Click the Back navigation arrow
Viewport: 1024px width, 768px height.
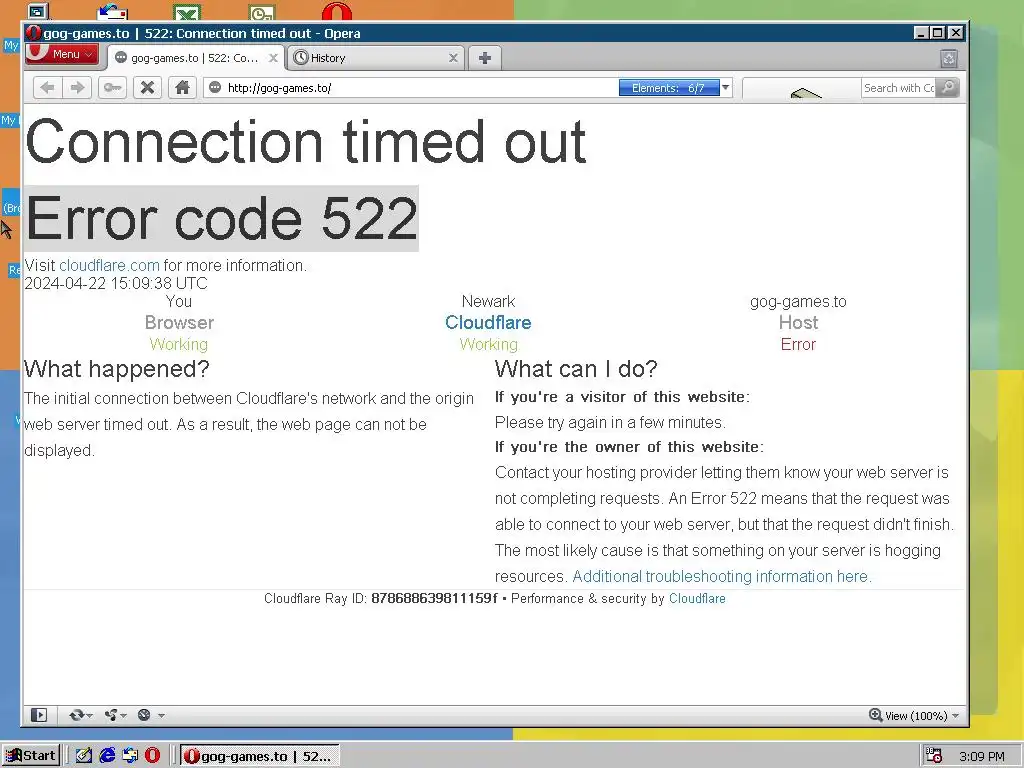click(47, 88)
